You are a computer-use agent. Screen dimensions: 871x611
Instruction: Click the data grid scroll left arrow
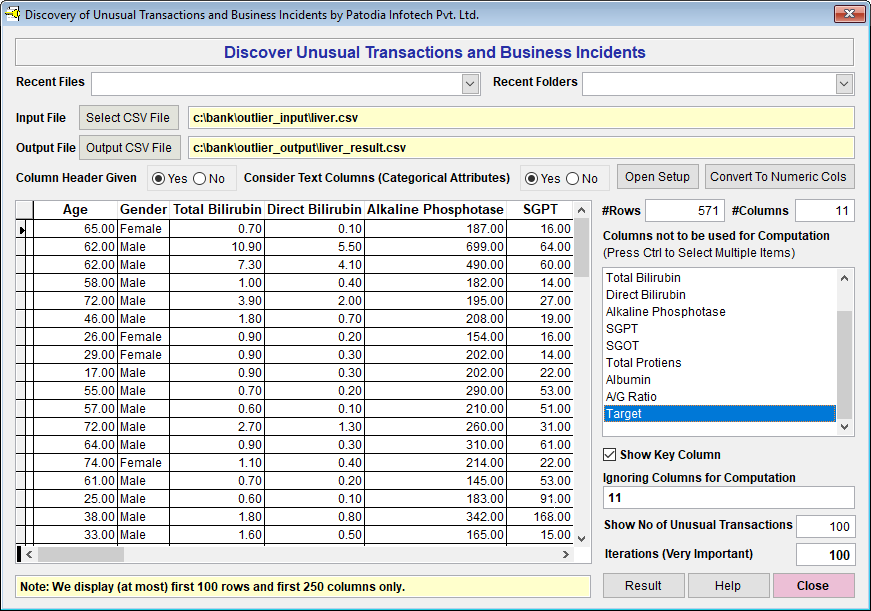coord(29,554)
